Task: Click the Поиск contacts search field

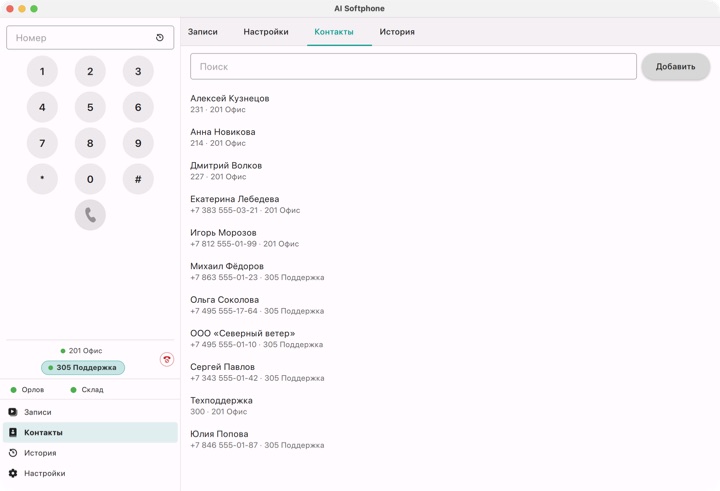Action: pos(413,67)
